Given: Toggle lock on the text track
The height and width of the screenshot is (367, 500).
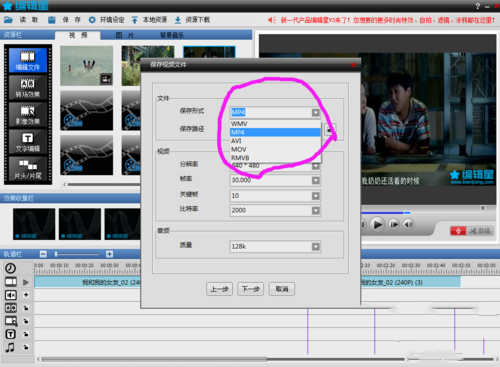Looking at the screenshot, I should point(26,334).
